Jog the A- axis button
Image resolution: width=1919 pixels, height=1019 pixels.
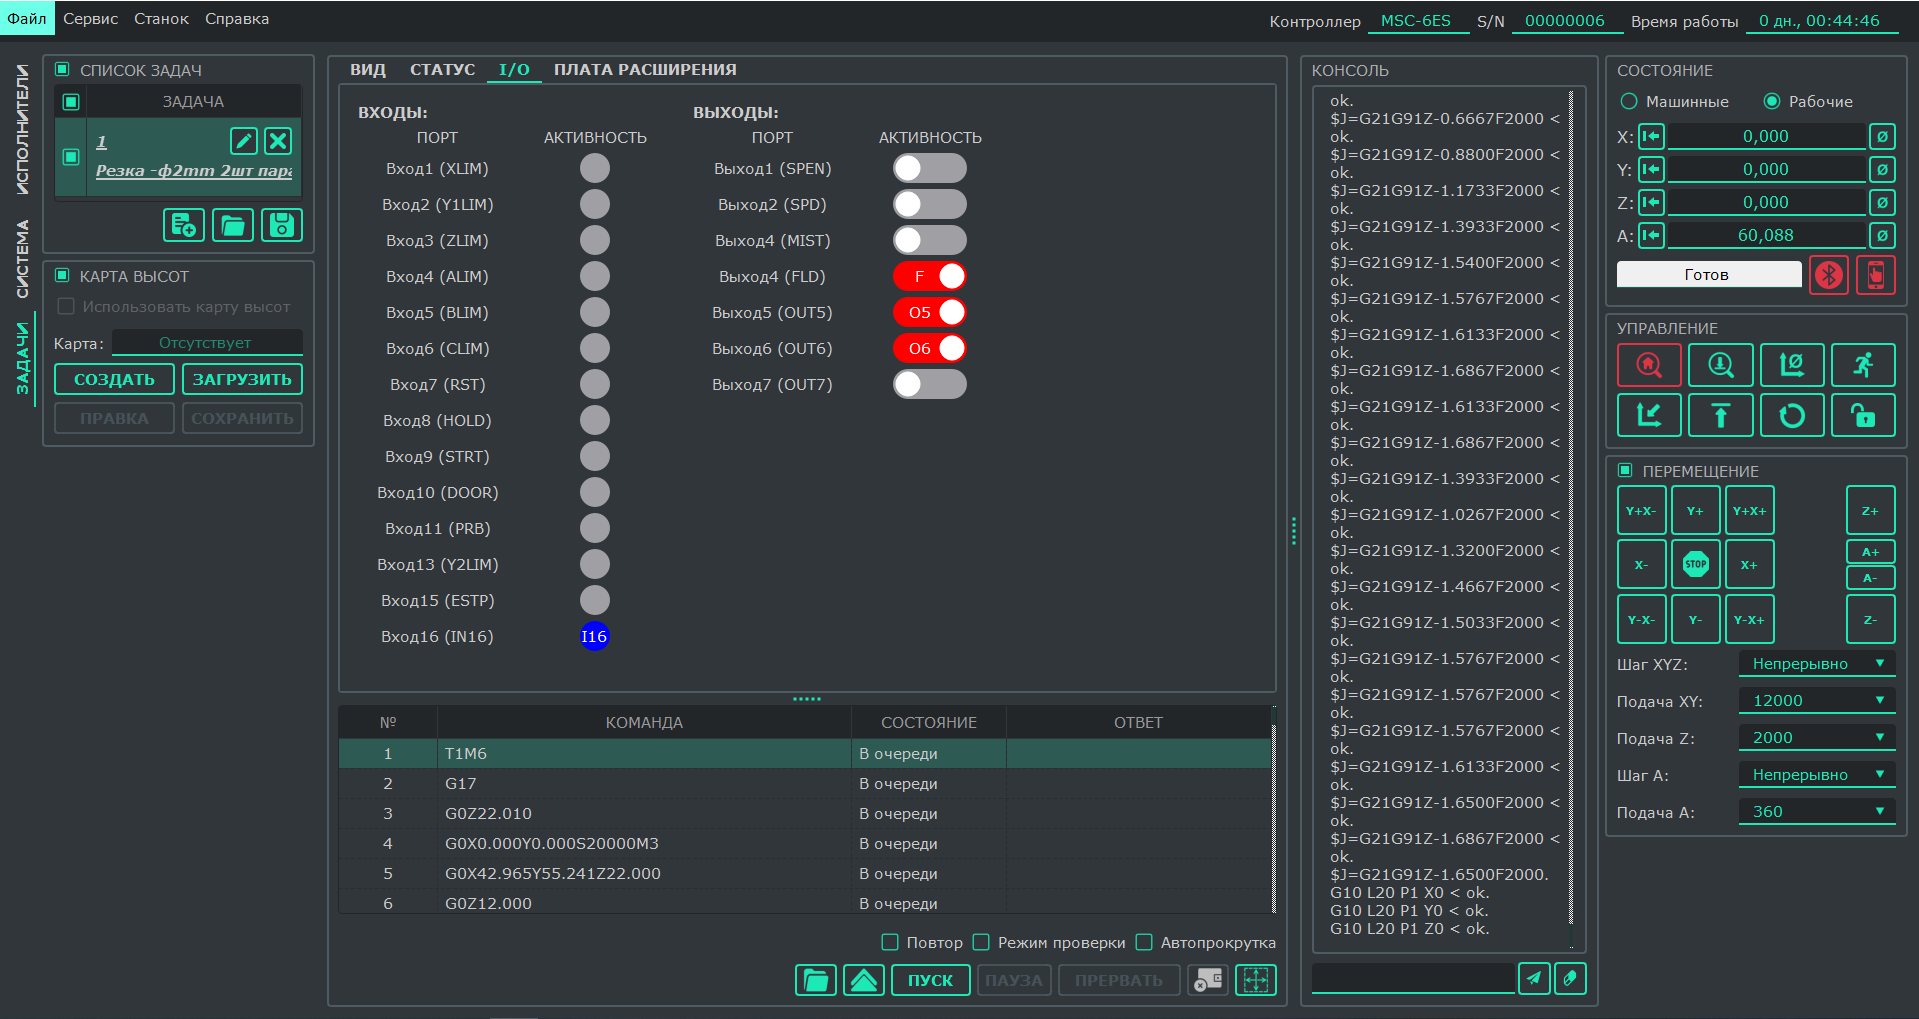pyautogui.click(x=1870, y=578)
